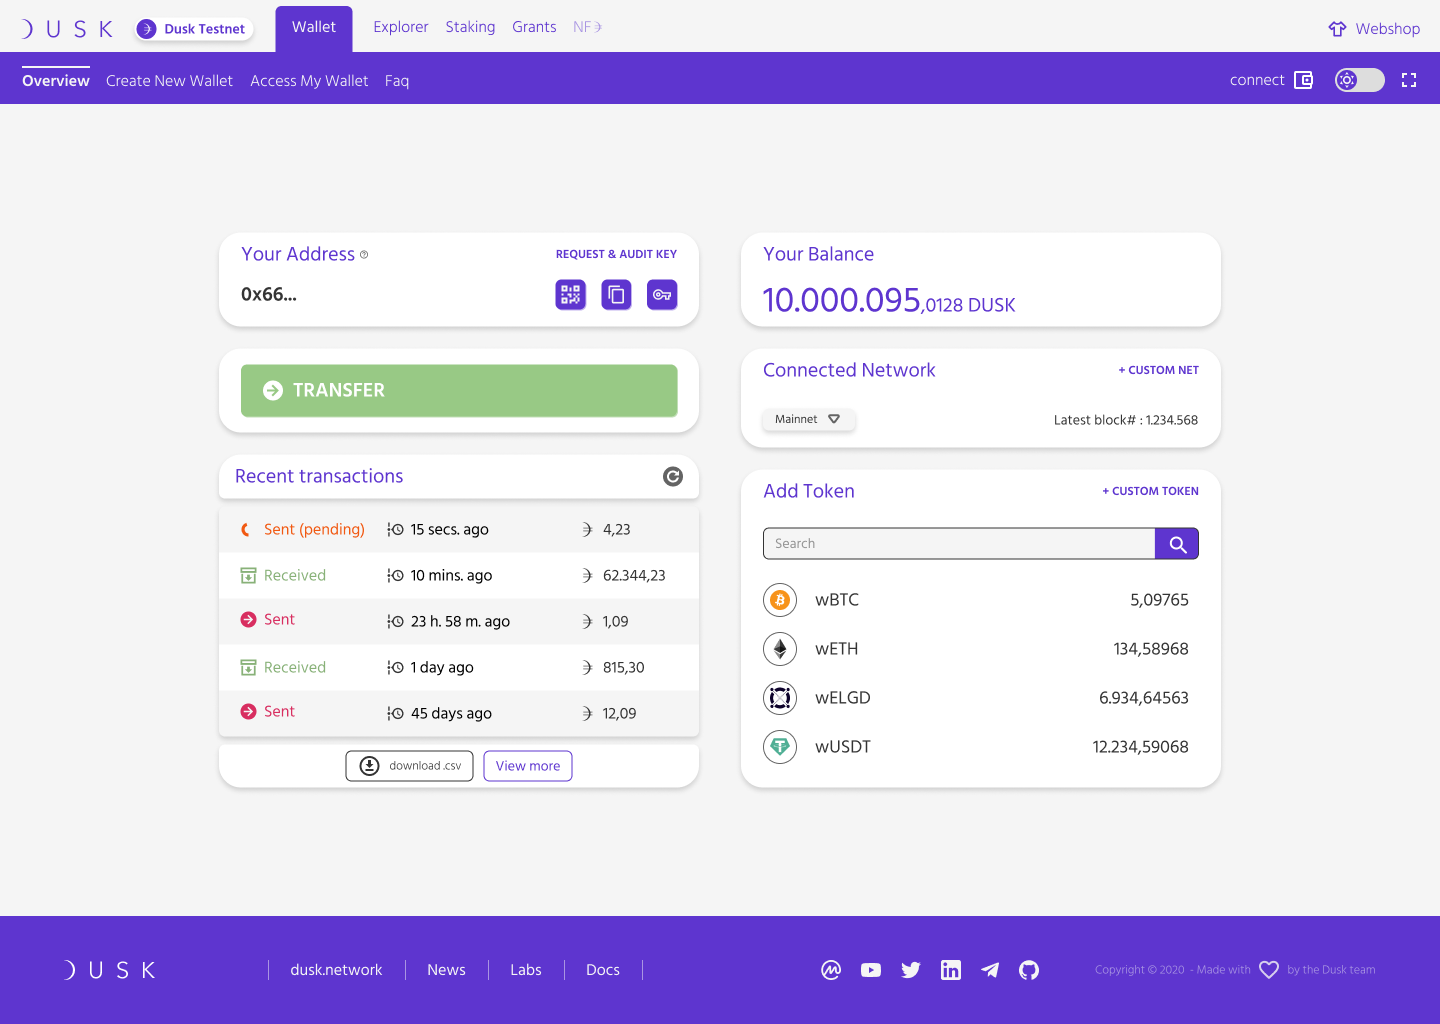Open the Twitter footer icon
Image resolution: width=1440 pixels, height=1024 pixels.
(911, 970)
